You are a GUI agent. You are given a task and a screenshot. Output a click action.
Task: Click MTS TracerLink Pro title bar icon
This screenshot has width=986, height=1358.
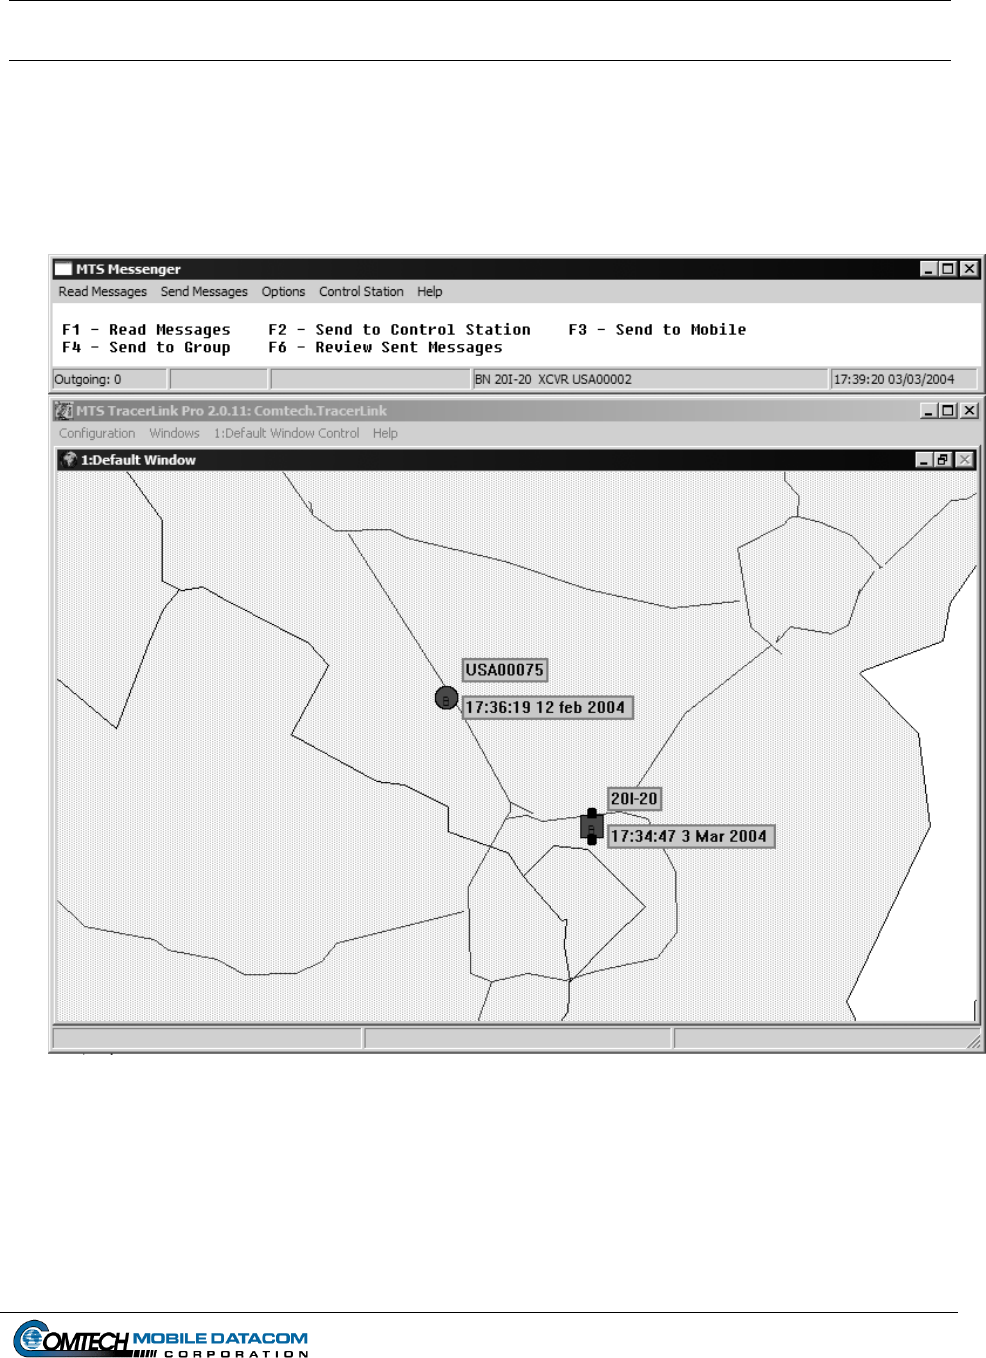(x=64, y=411)
